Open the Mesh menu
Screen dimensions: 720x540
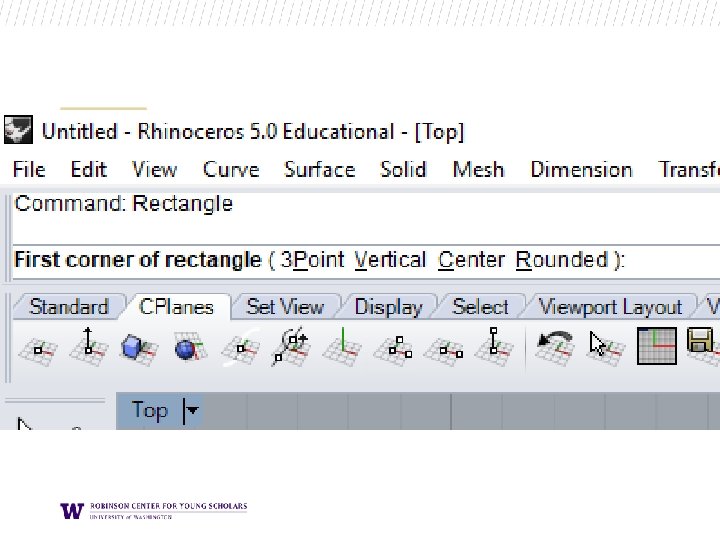(478, 169)
